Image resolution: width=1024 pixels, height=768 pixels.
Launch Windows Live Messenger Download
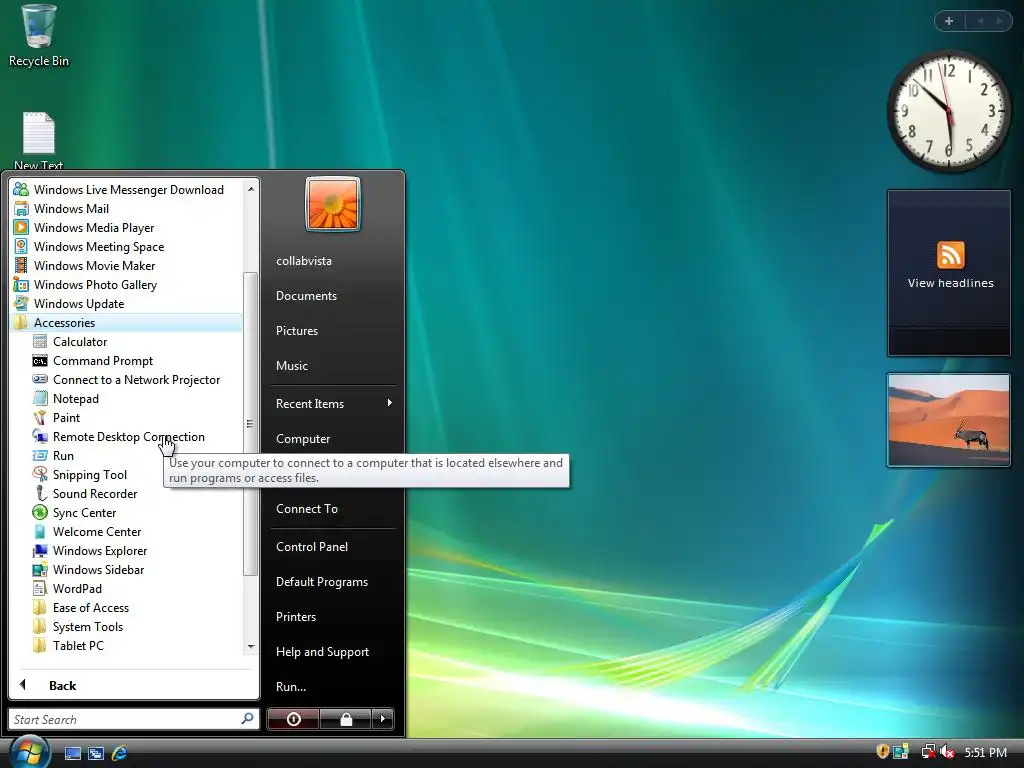(x=127, y=189)
